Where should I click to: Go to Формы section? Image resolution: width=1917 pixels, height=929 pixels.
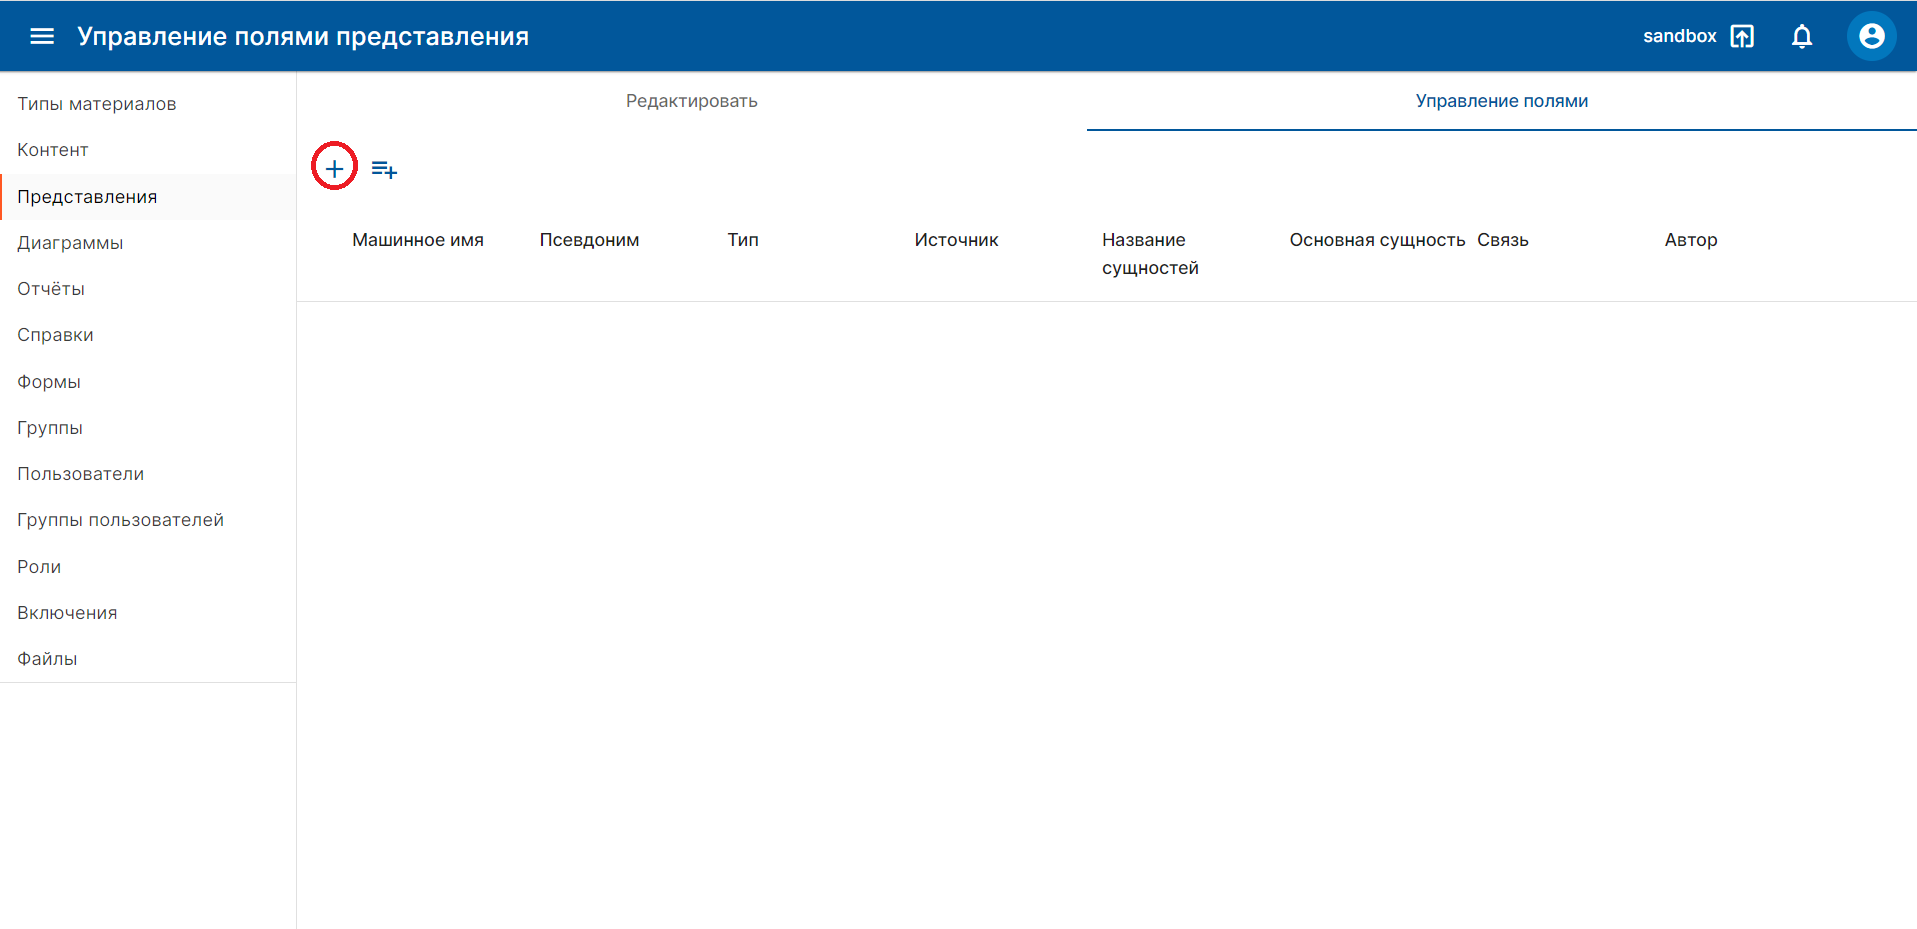click(49, 382)
